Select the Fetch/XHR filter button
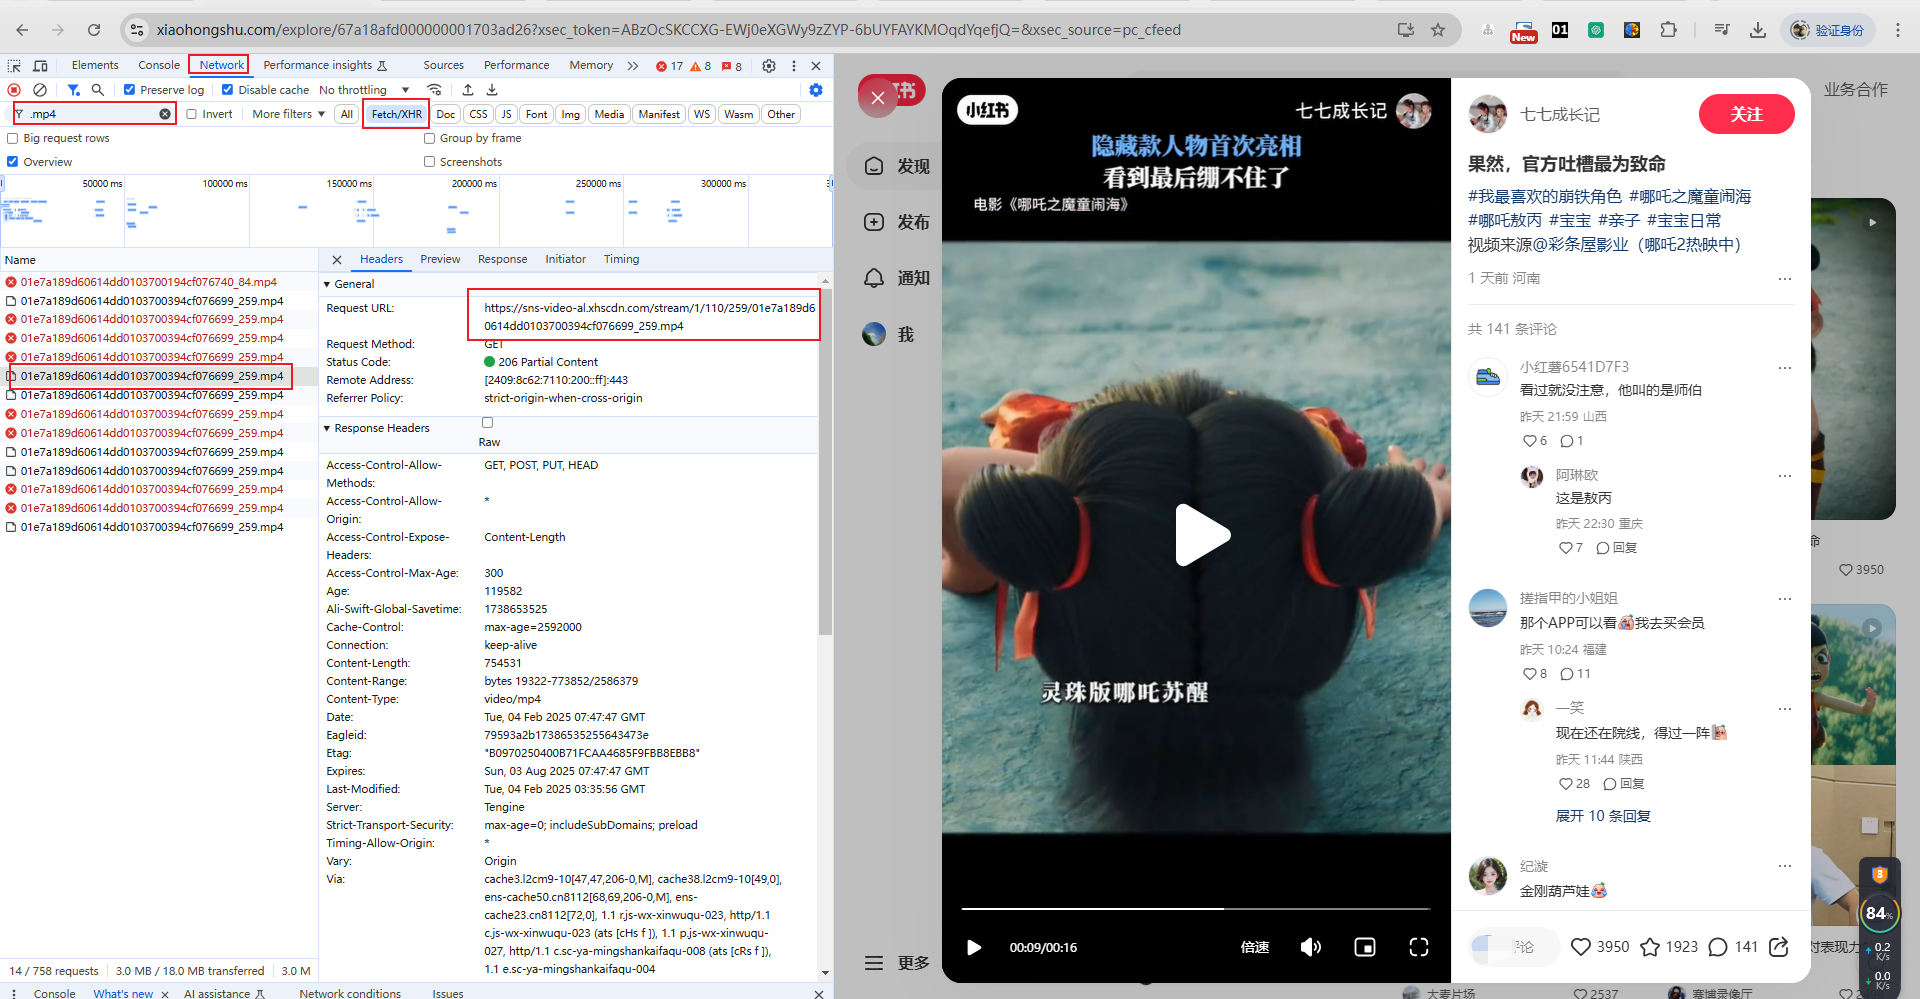Image resolution: width=1920 pixels, height=999 pixels. [x=396, y=114]
